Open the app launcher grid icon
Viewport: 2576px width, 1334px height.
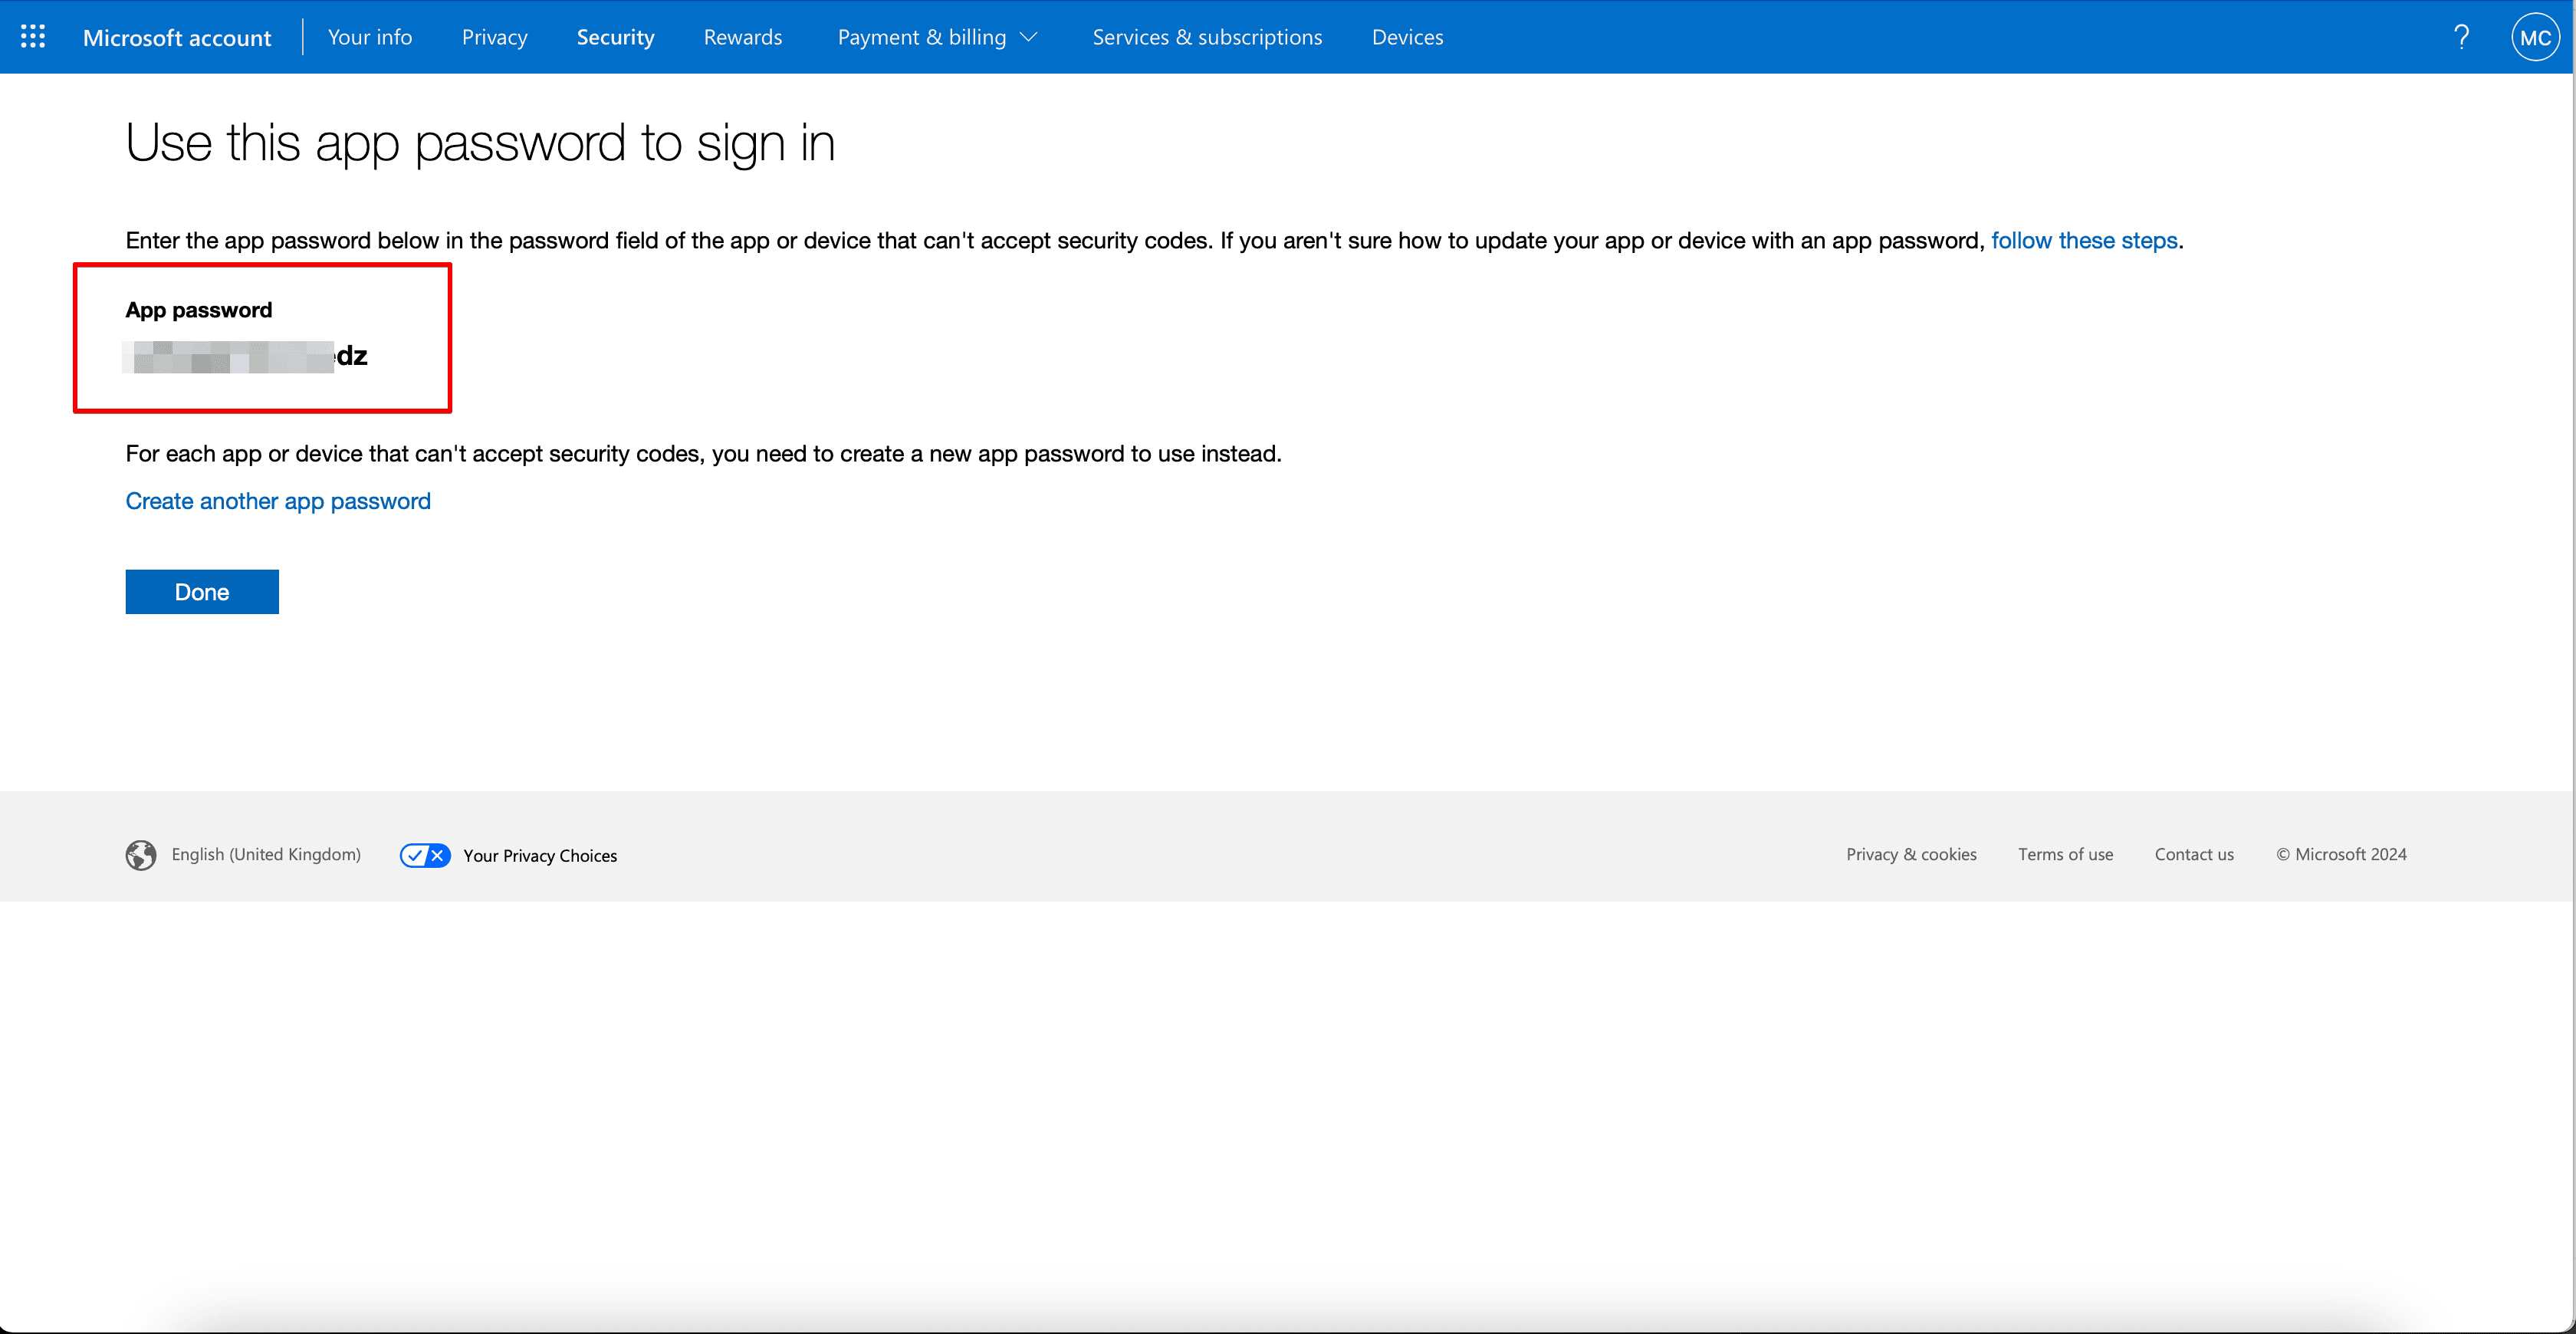point(33,37)
